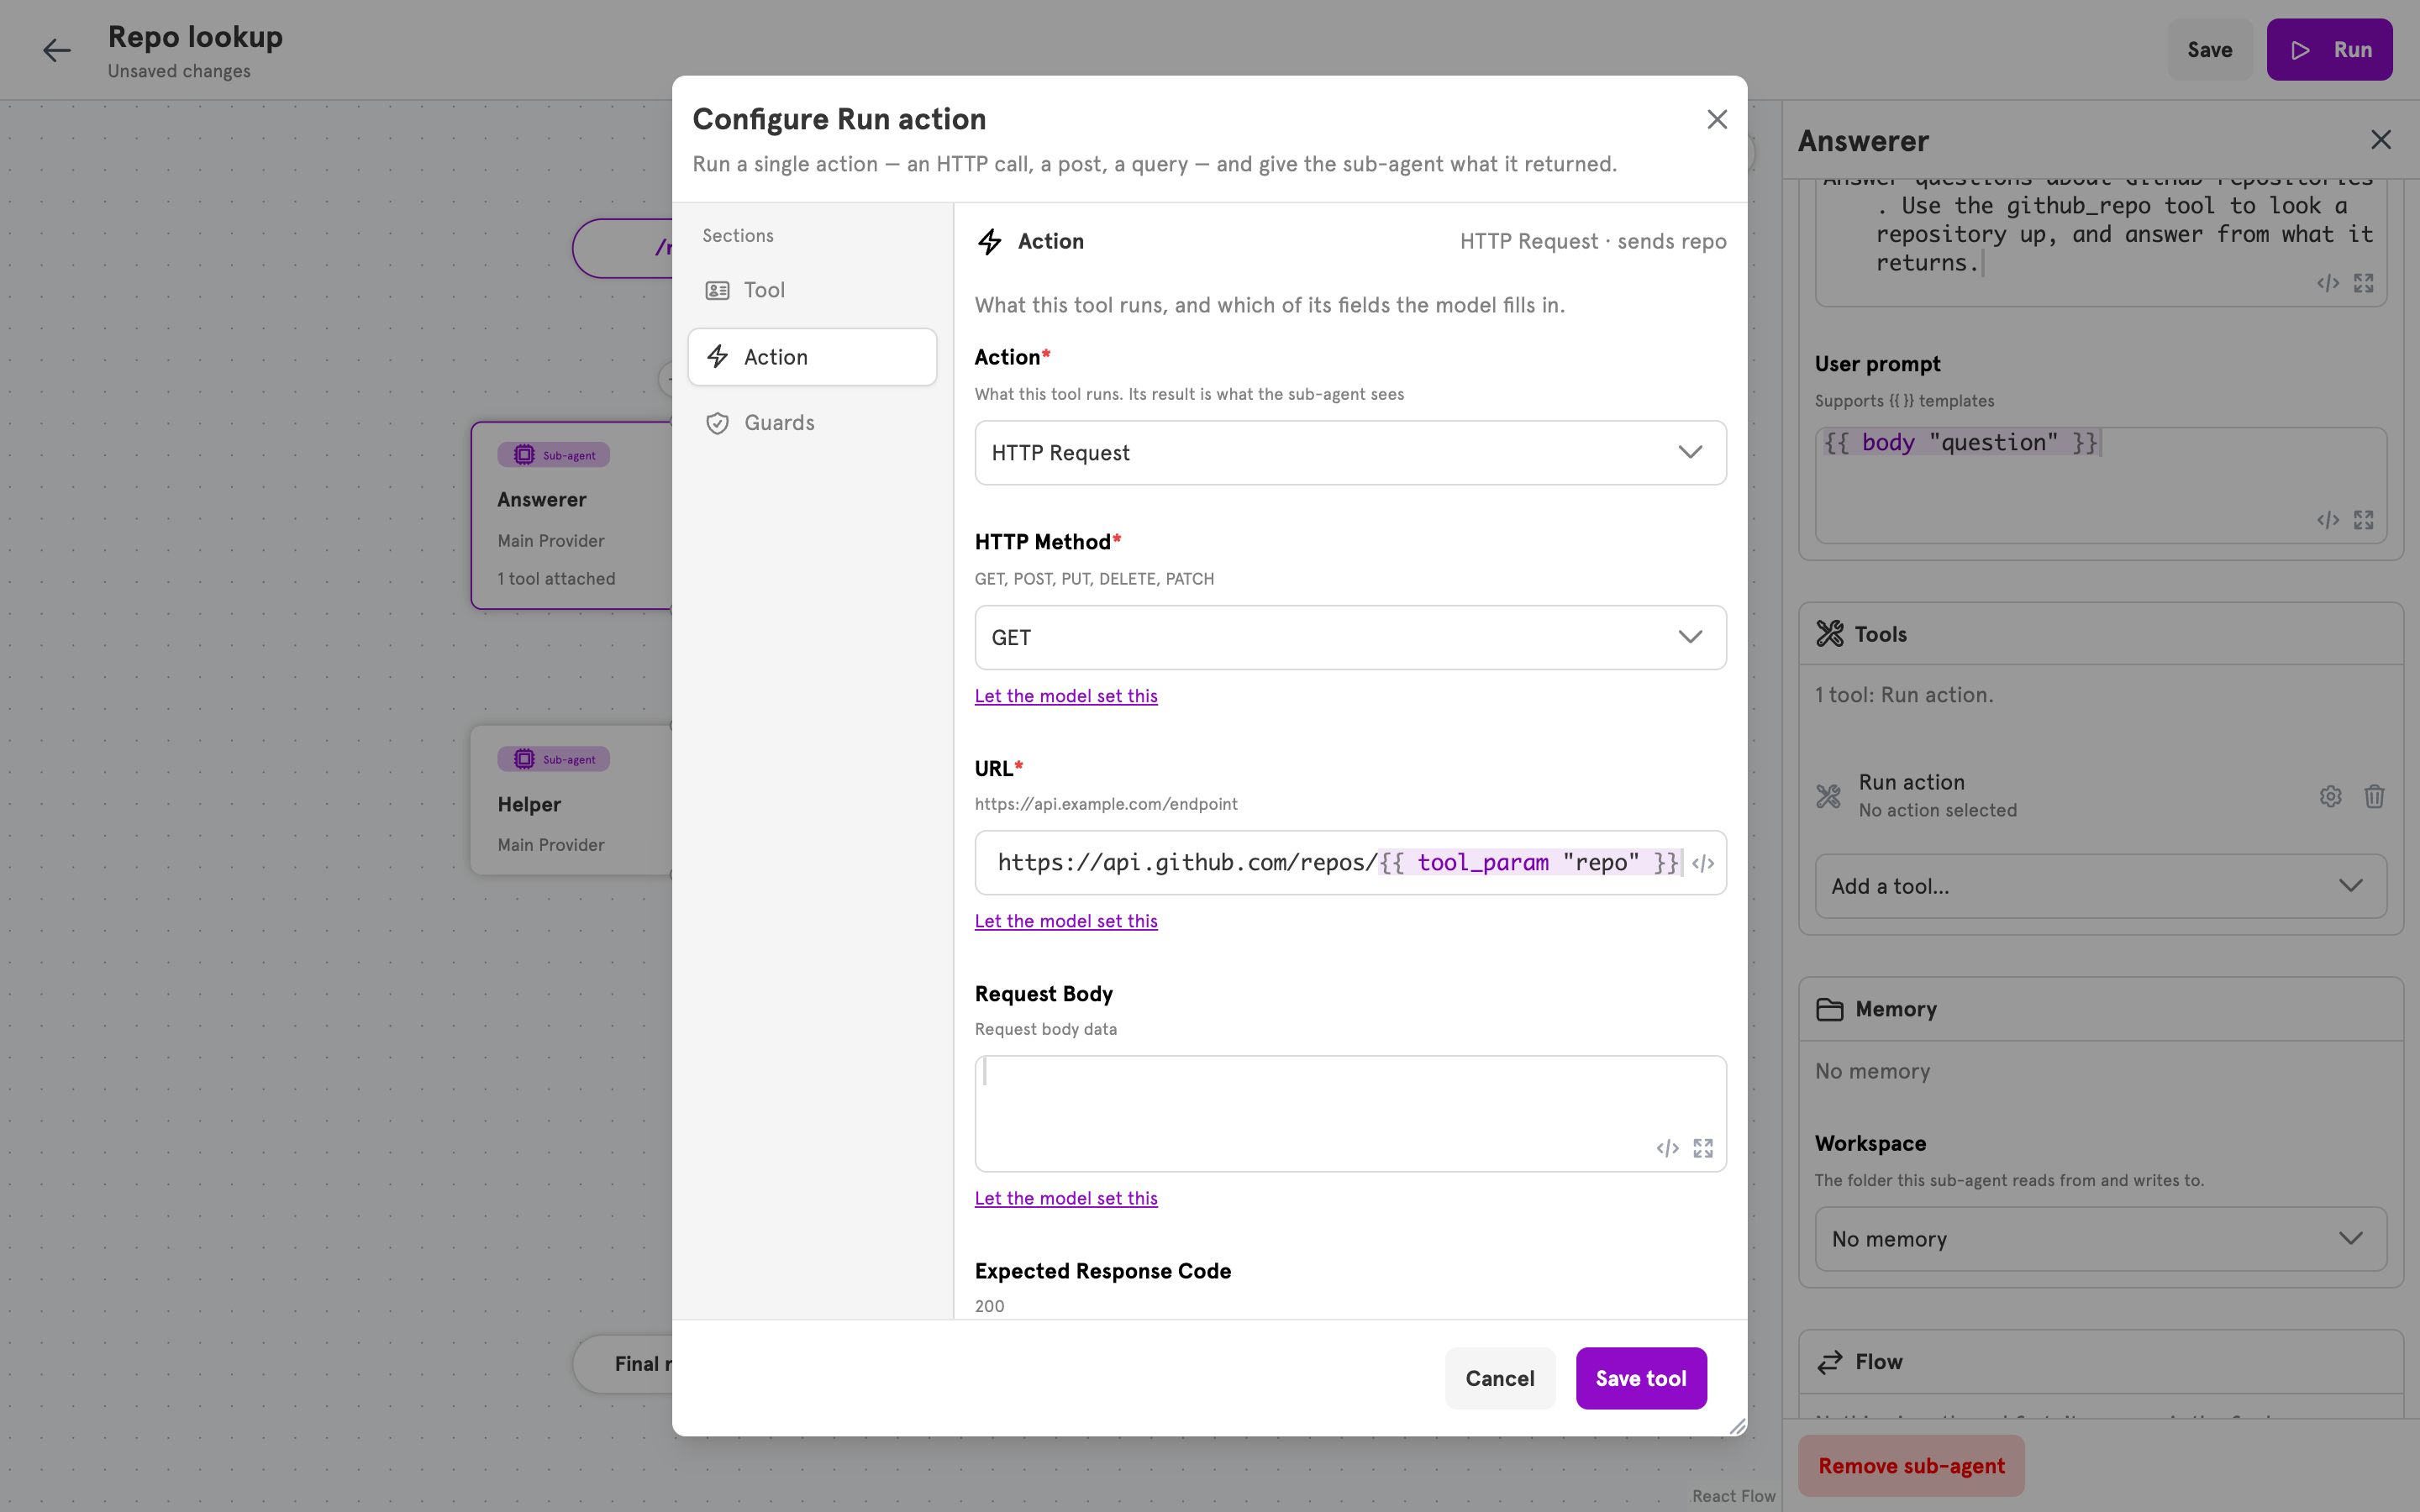The height and width of the screenshot is (1512, 2420).
Task: Open the GET HTTP Method dropdown
Action: (x=1350, y=637)
